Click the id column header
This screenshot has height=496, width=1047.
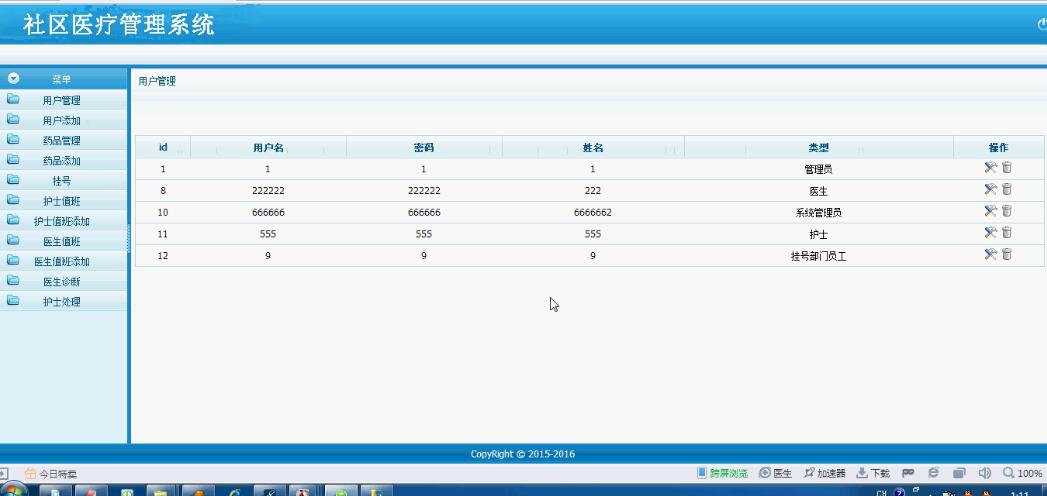(x=163, y=148)
